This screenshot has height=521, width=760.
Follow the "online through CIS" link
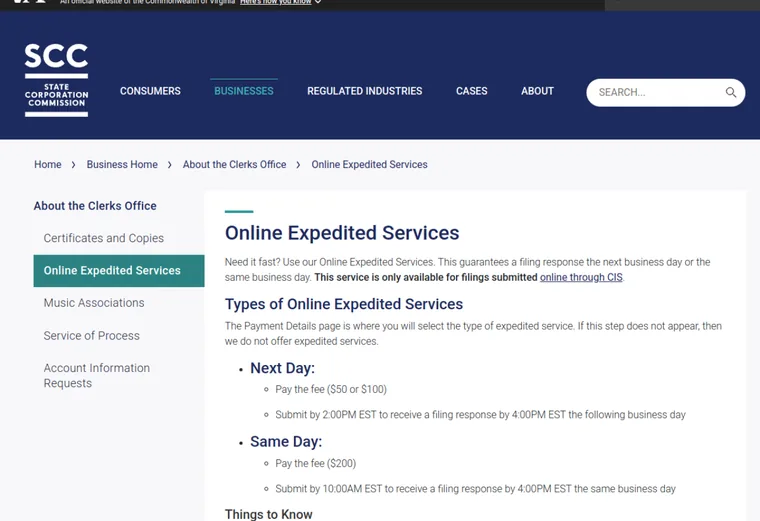pyautogui.click(x=581, y=277)
